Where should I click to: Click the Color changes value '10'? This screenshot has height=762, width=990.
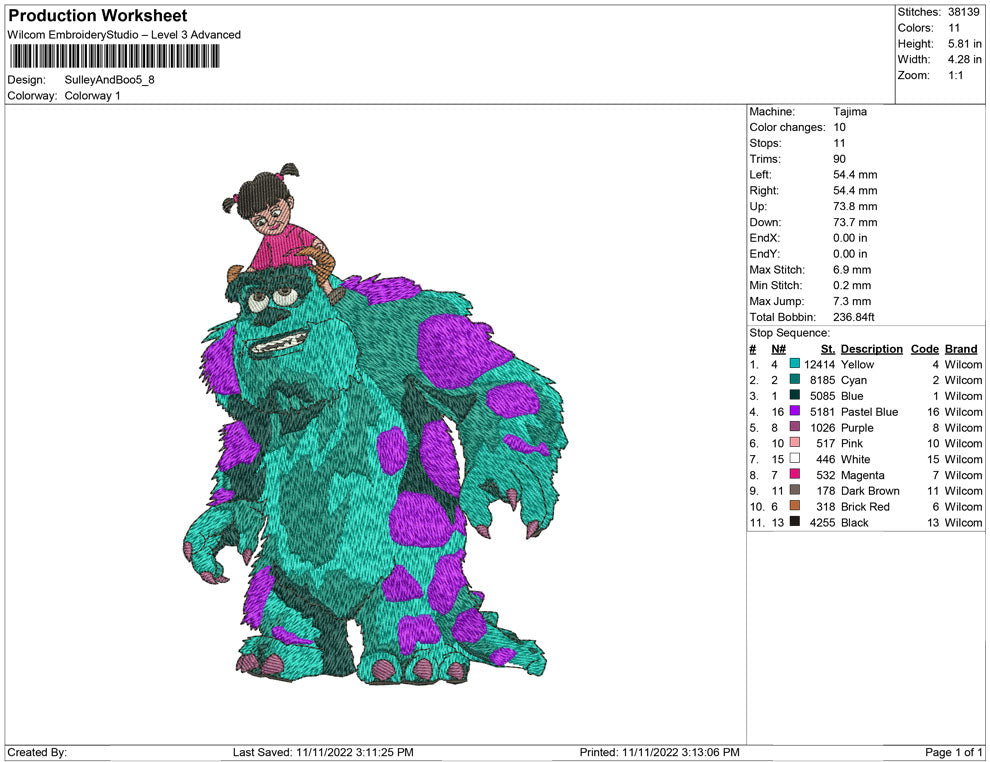839,128
